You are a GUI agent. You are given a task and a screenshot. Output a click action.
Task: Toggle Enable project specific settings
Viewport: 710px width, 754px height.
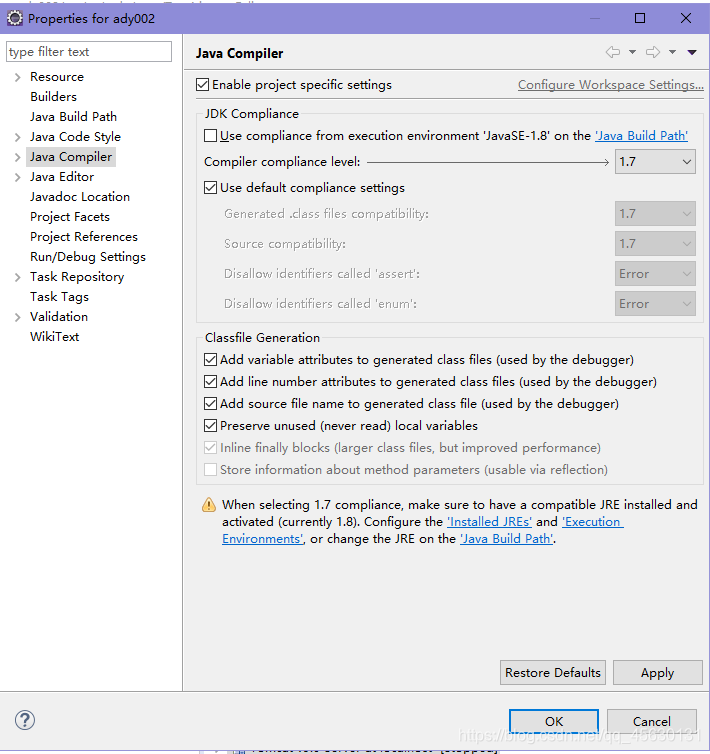pos(203,85)
